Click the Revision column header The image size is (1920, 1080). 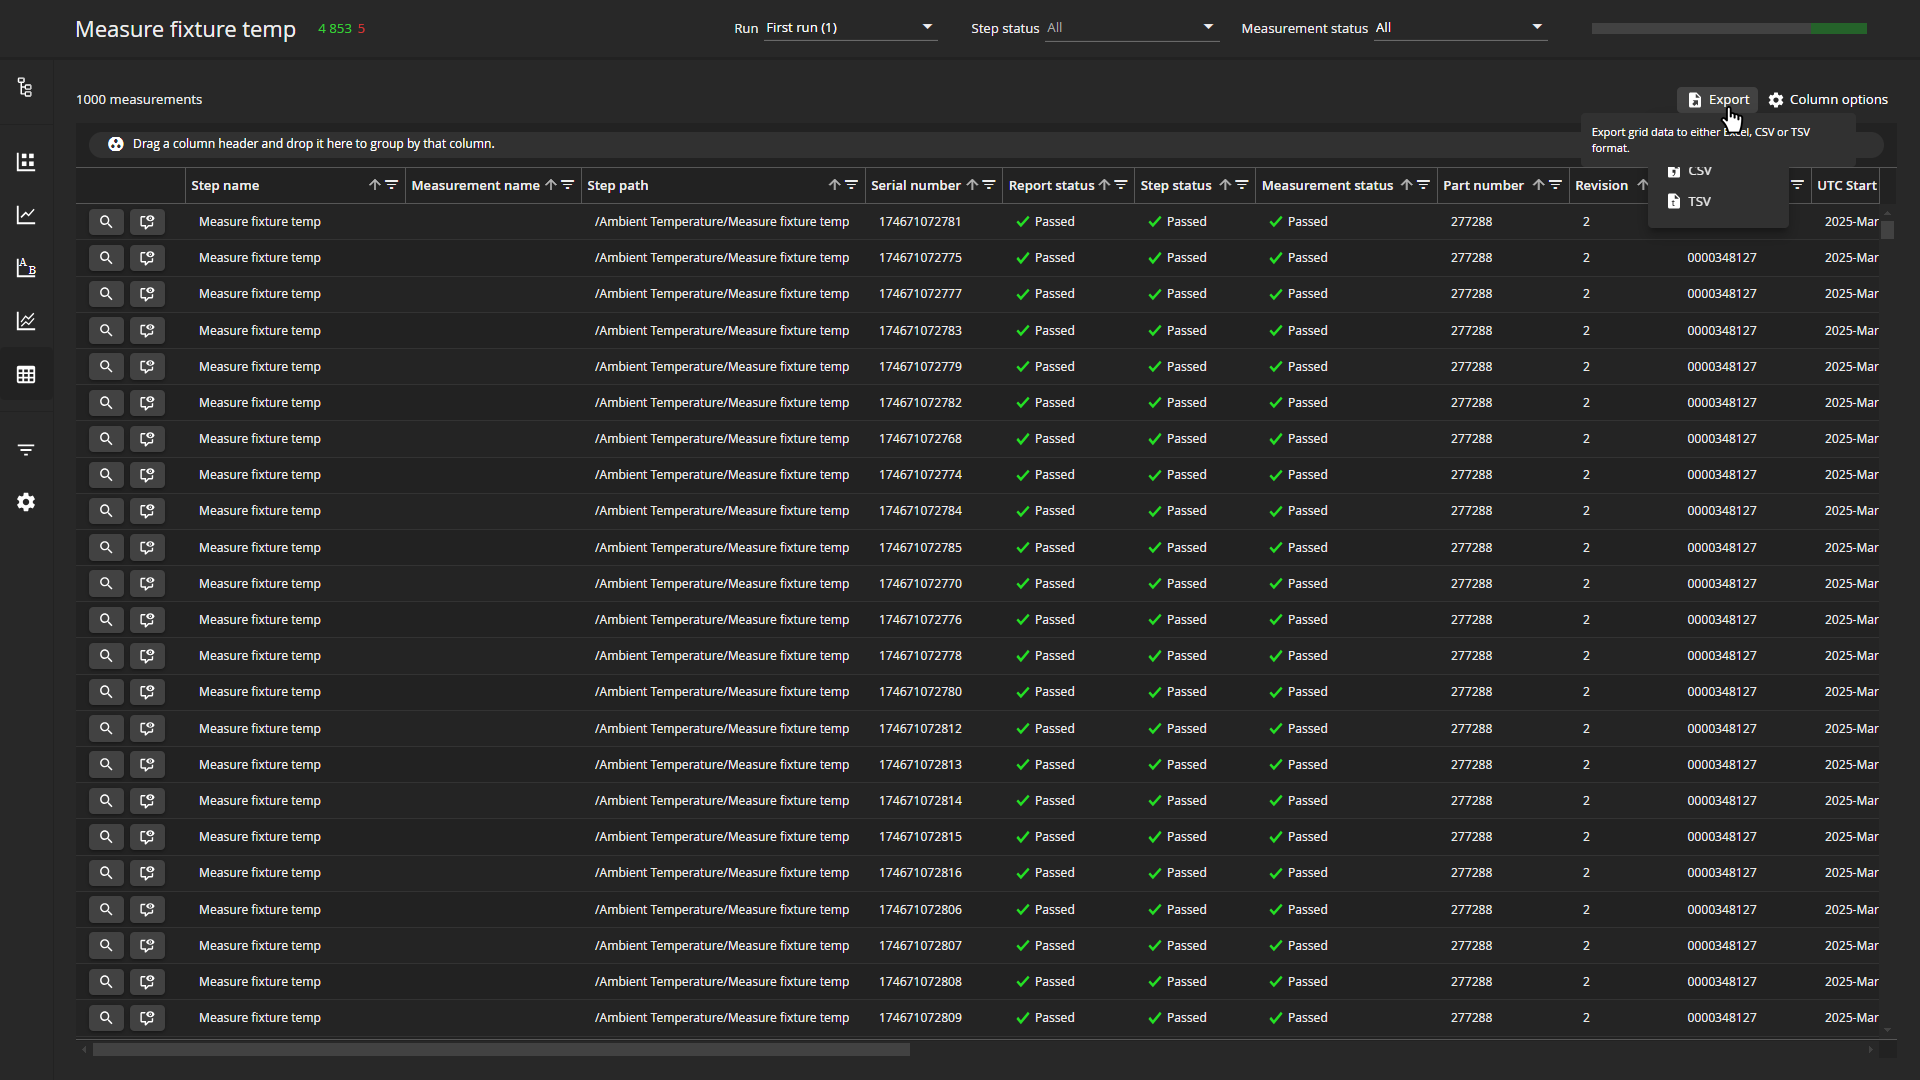pyautogui.click(x=1601, y=185)
